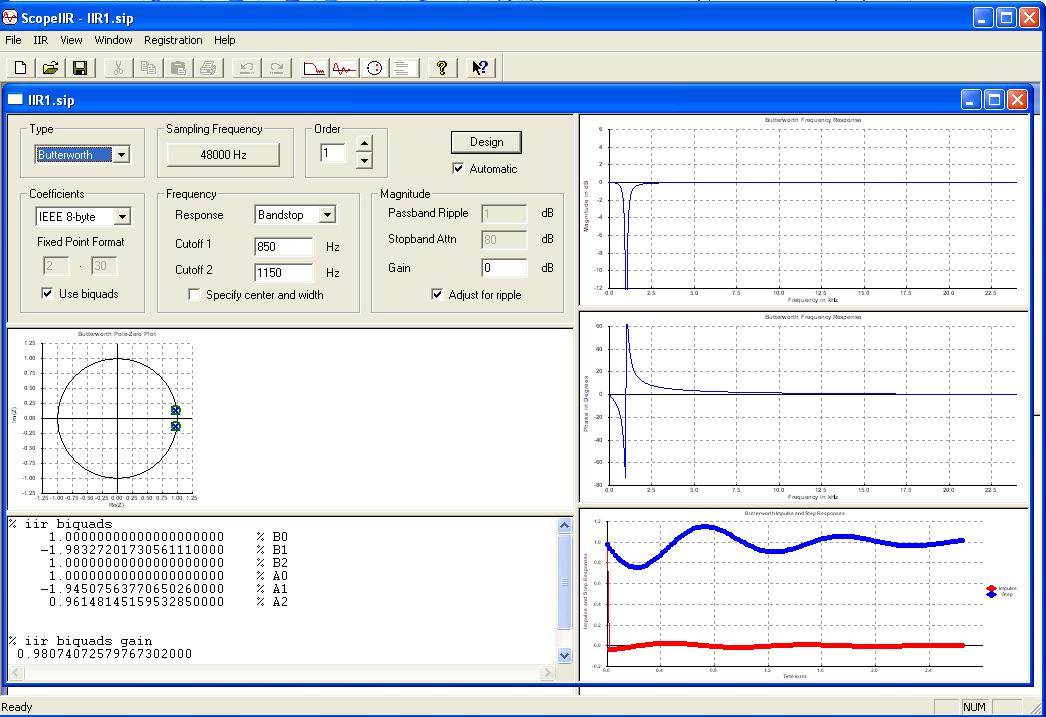Save the file using the floppy disk icon

pyautogui.click(x=81, y=67)
